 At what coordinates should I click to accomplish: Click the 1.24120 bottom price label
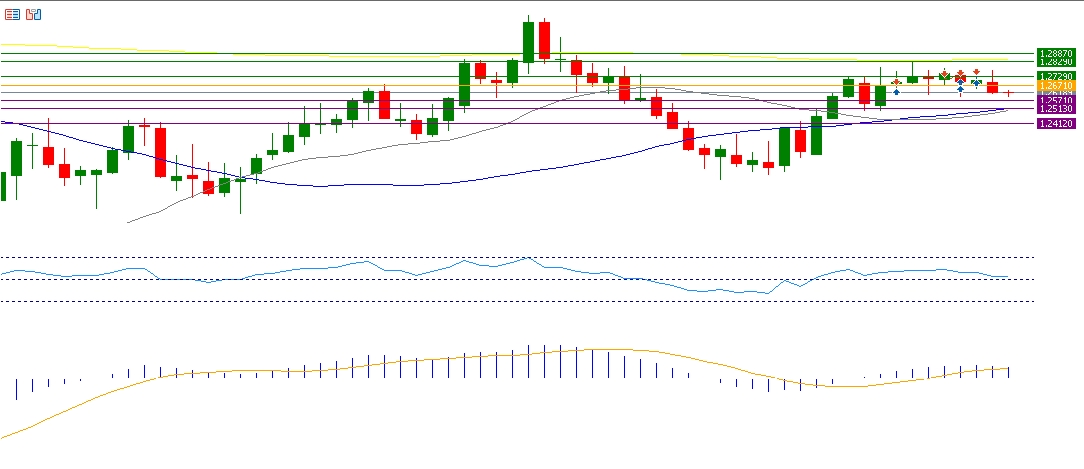coord(1056,124)
